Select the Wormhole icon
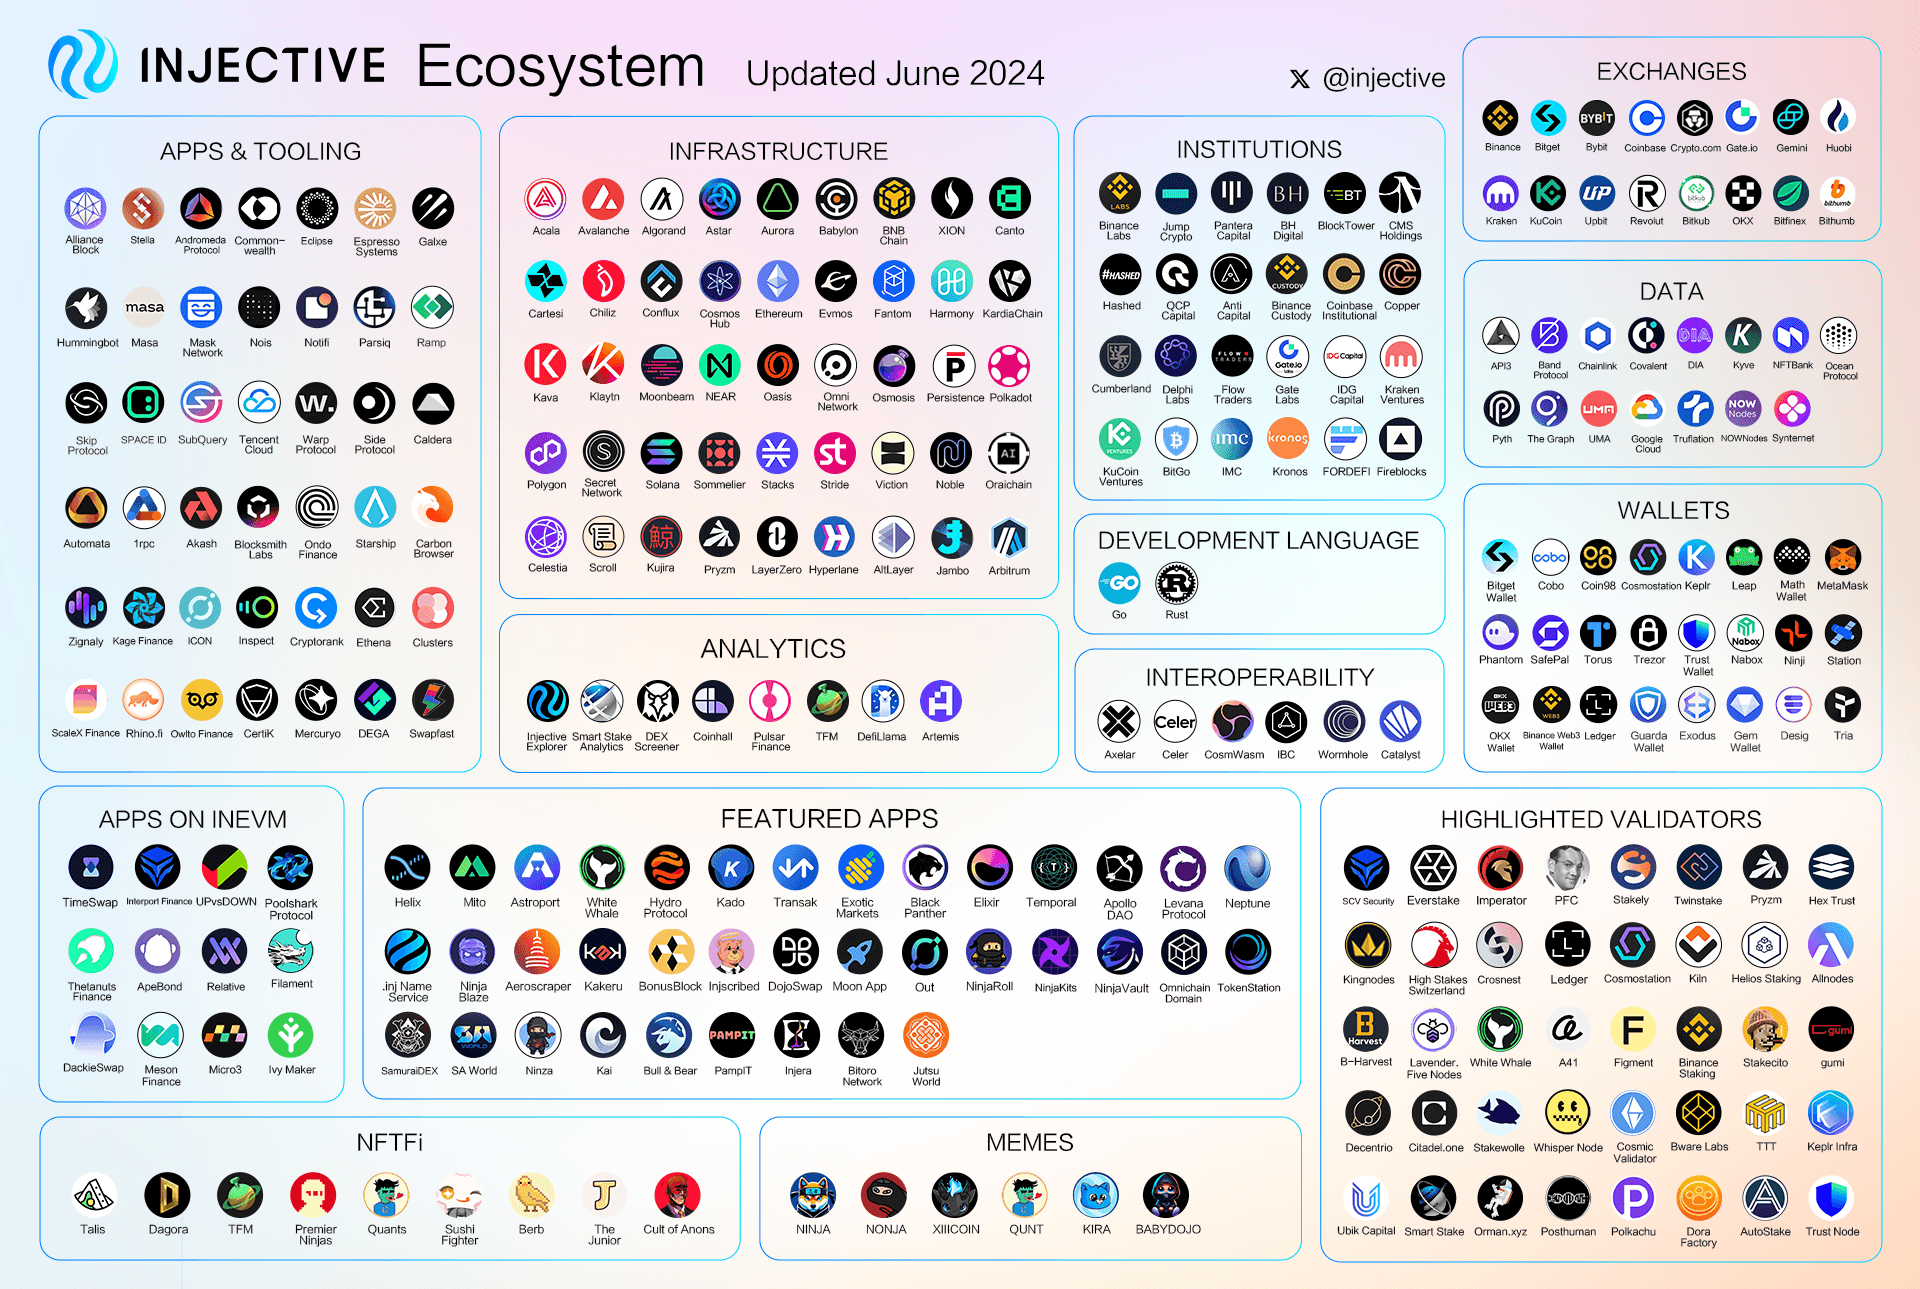The width and height of the screenshot is (1920, 1289). click(x=1343, y=721)
